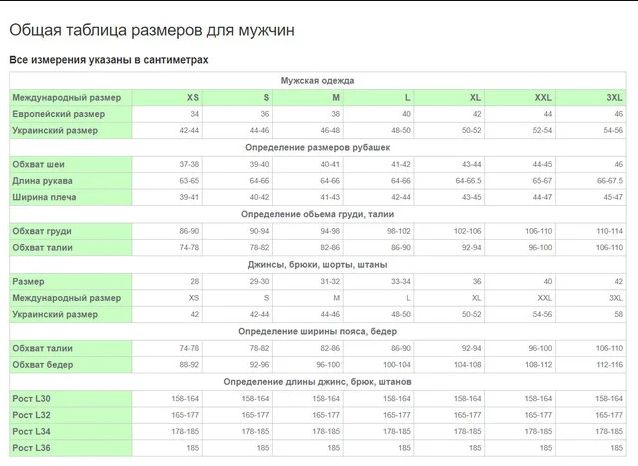Click hip girth value 108-112
The image size is (638, 466).
[x=538, y=365]
